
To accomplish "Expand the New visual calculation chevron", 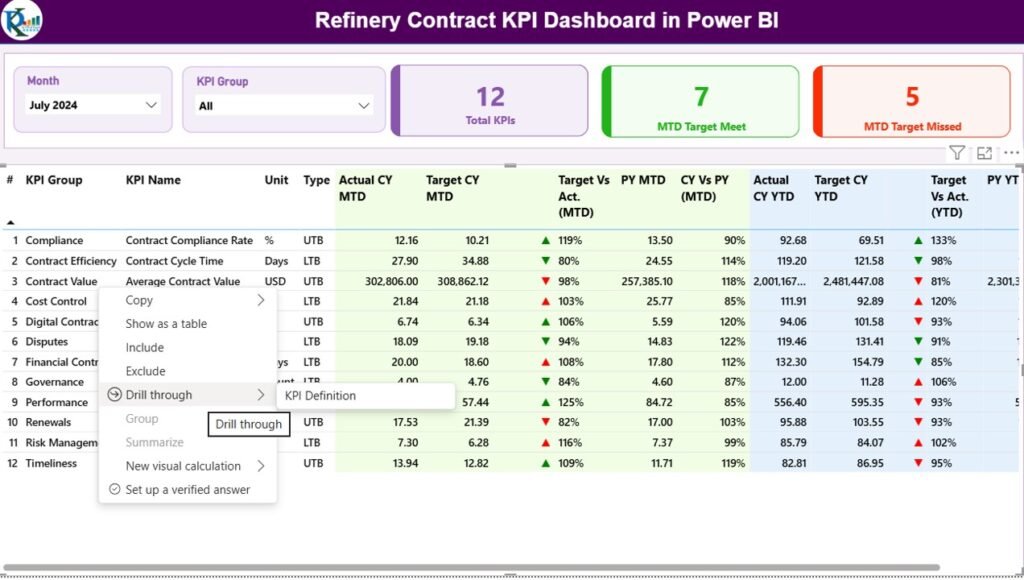I will 261,466.
